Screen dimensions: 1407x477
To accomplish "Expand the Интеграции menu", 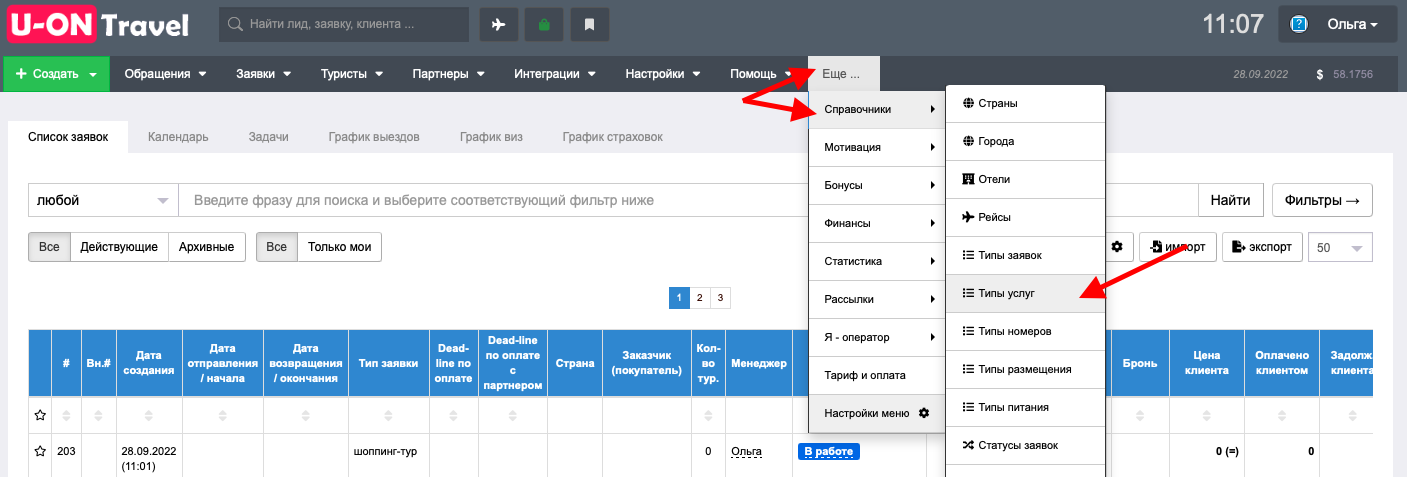I will coord(555,74).
